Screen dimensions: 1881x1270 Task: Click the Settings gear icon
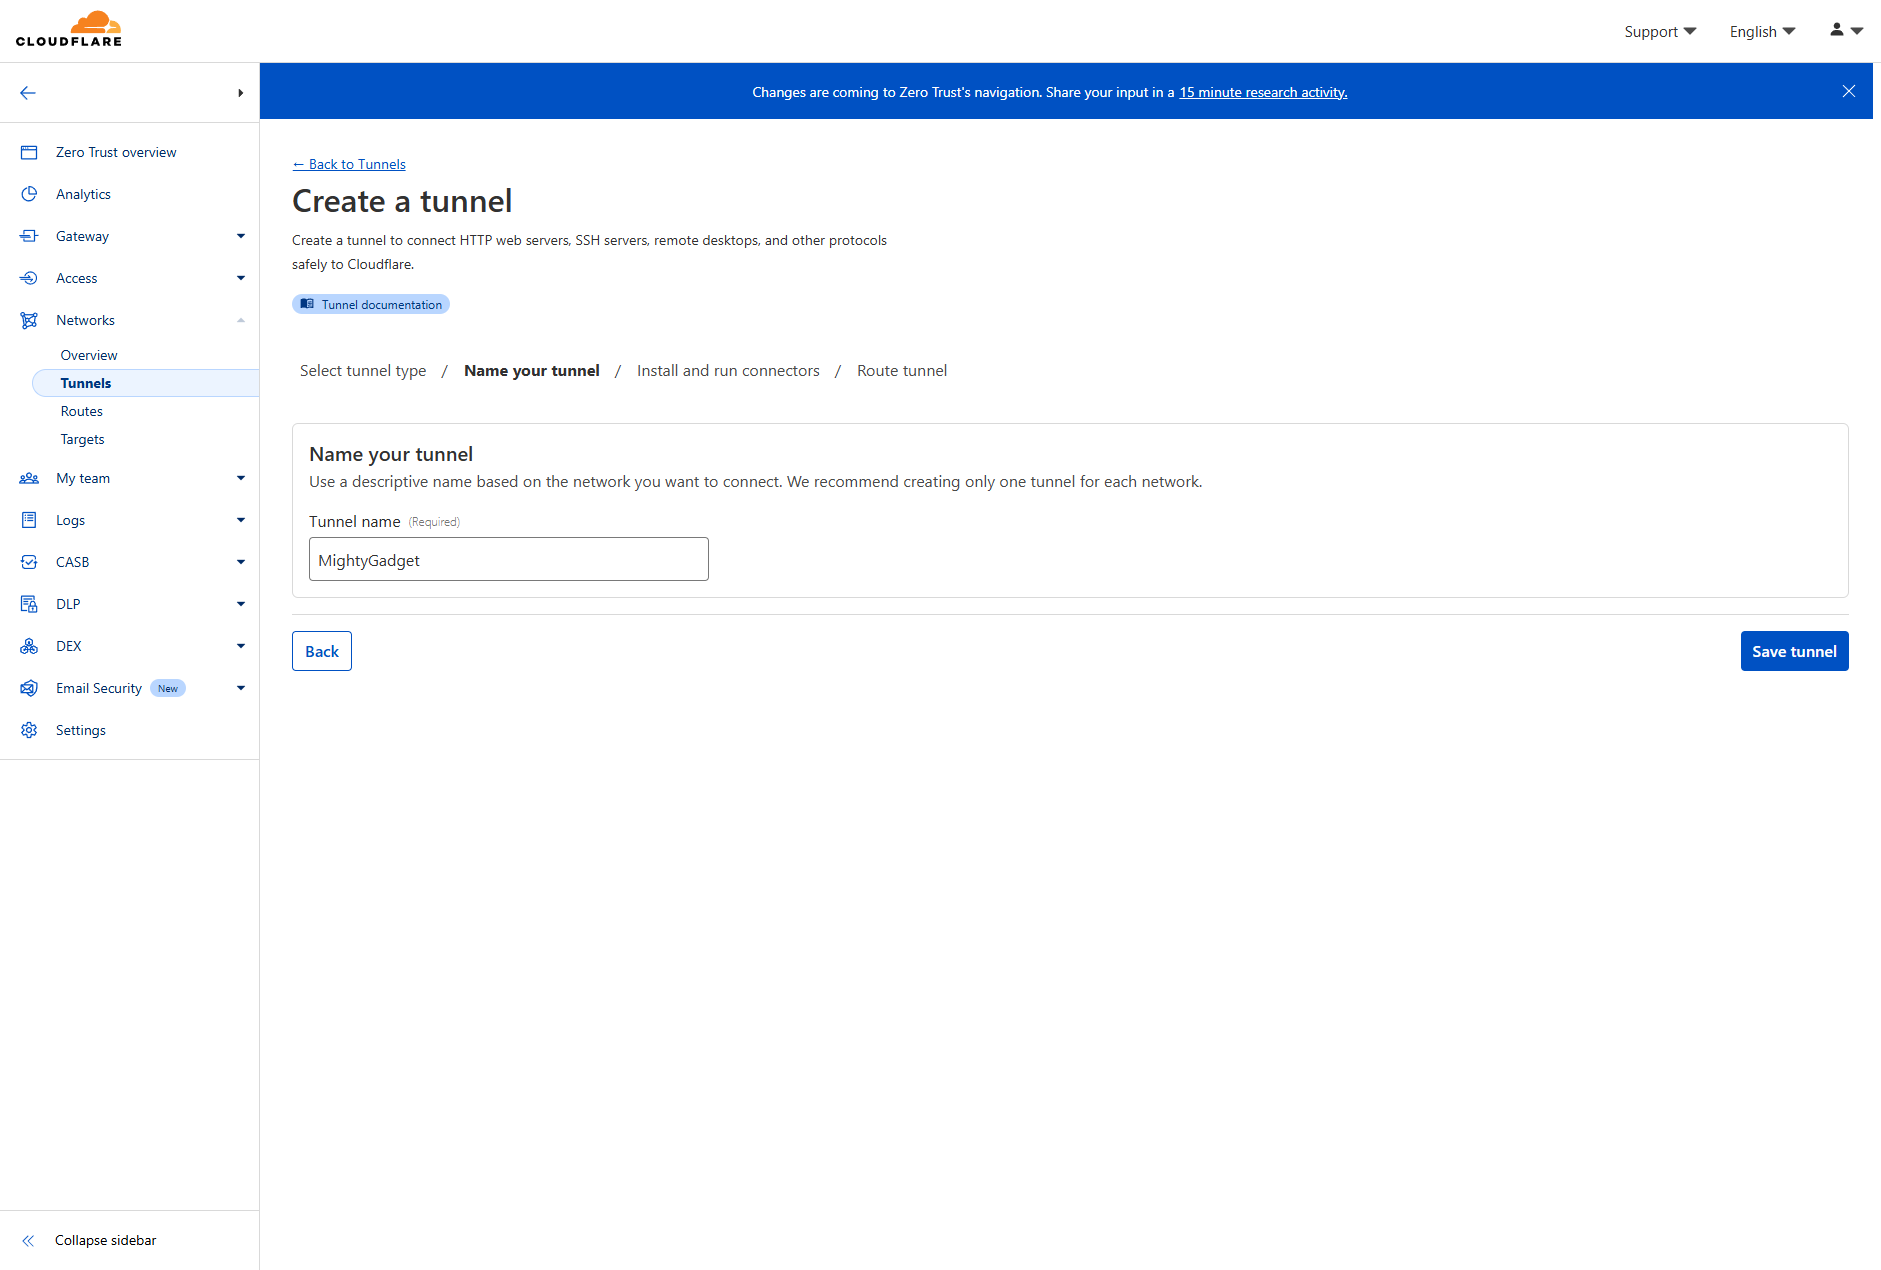tap(29, 730)
